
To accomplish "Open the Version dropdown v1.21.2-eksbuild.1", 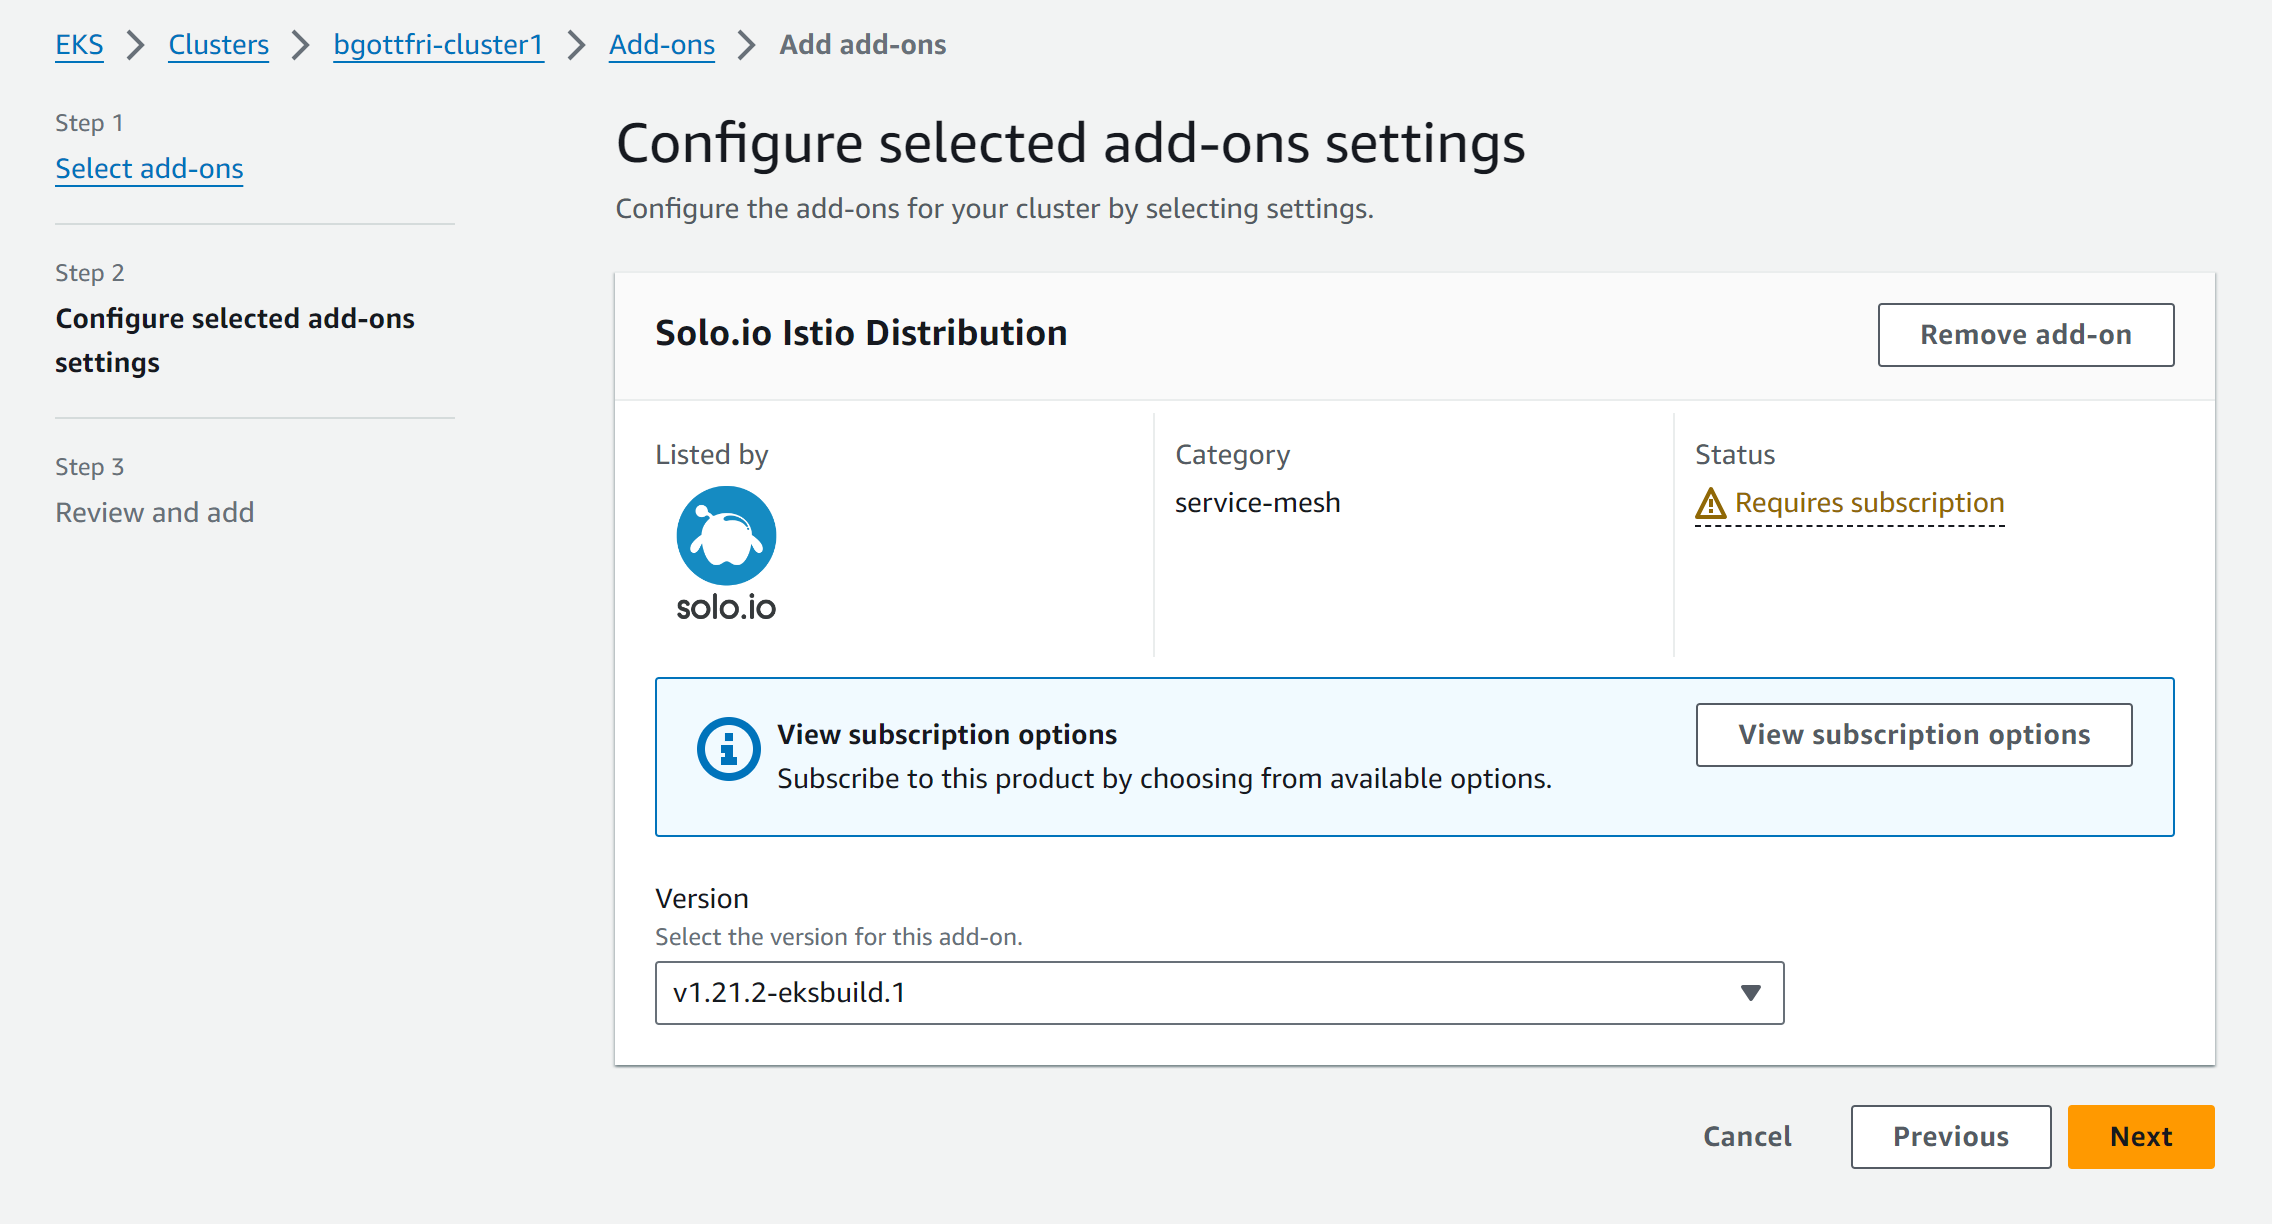I will 1219,993.
